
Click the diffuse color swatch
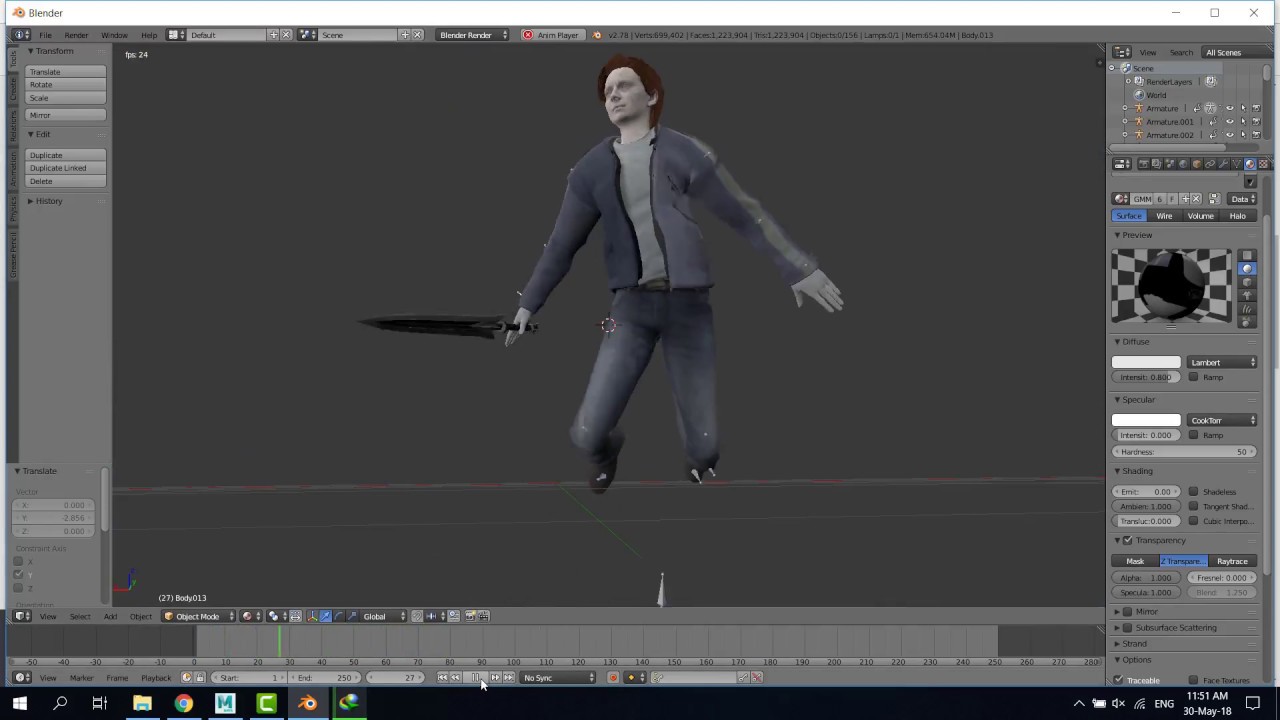[x=1146, y=362]
